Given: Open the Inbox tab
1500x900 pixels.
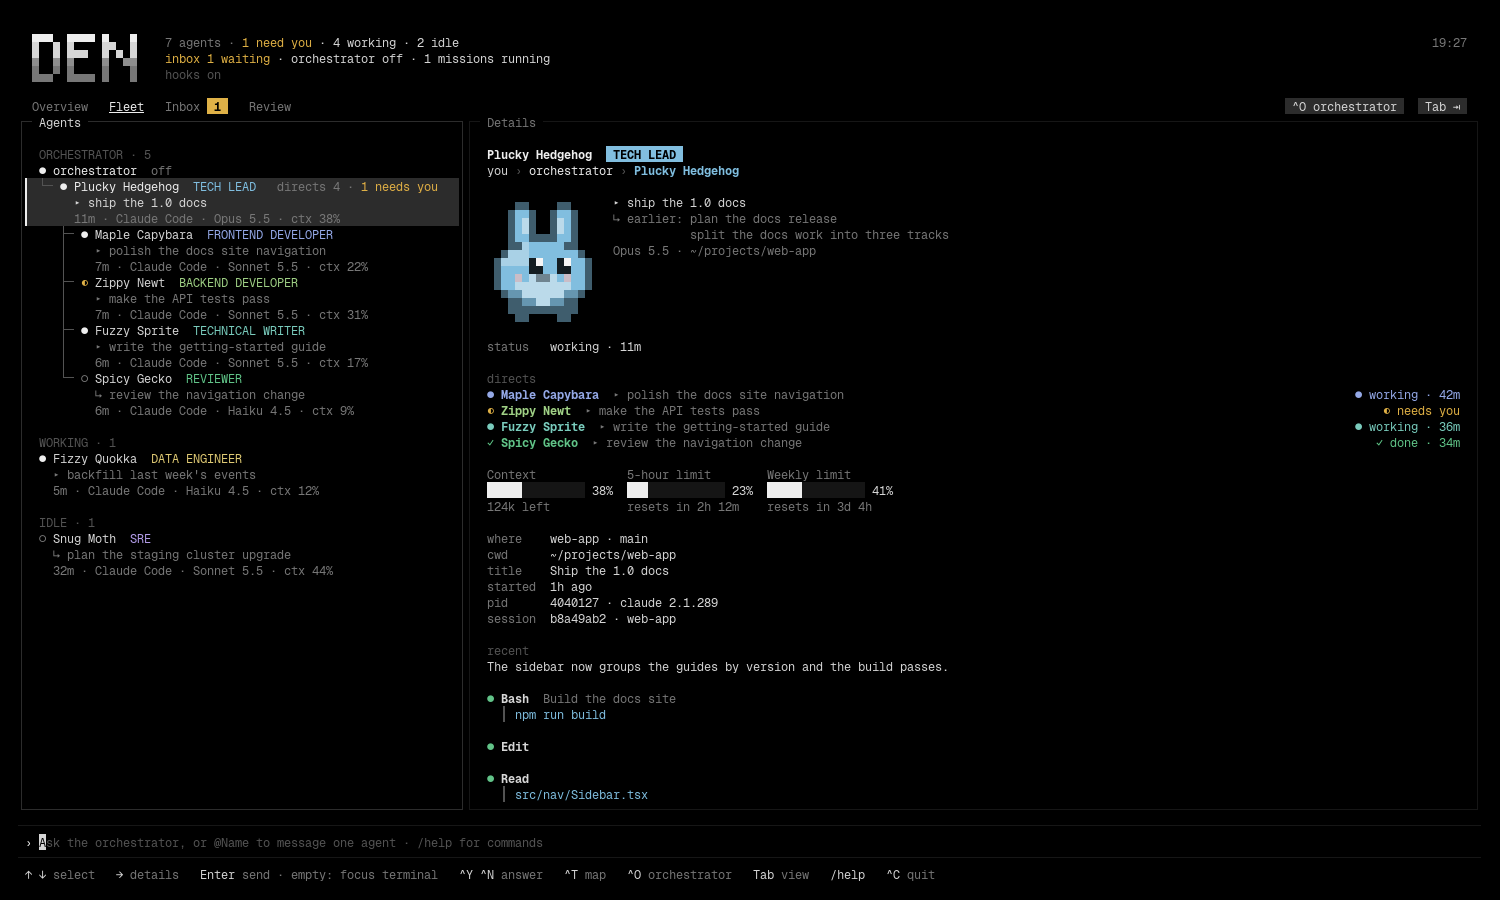Looking at the screenshot, I should pyautogui.click(x=182, y=107).
